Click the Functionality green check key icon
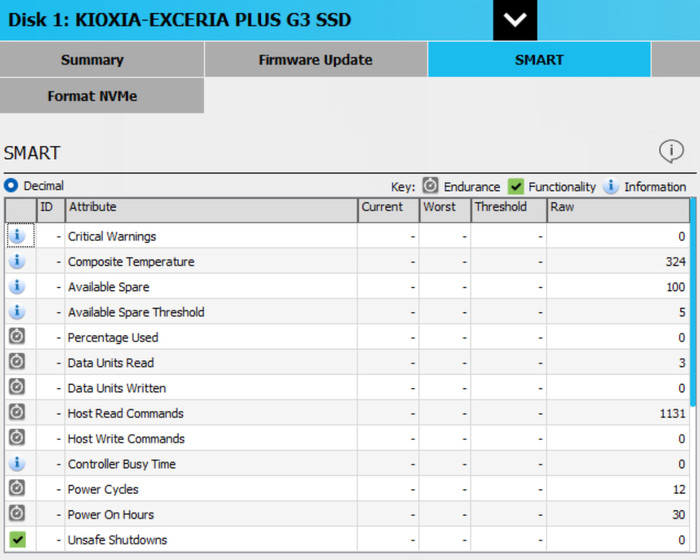Image resolution: width=700 pixels, height=560 pixels. [x=516, y=186]
